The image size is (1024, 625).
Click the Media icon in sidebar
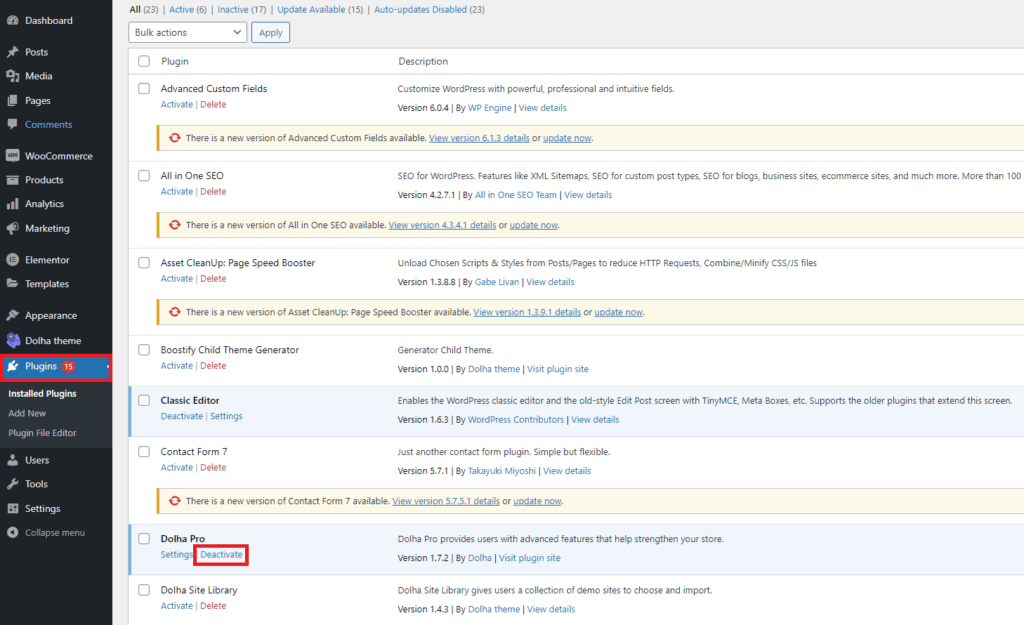click(x=12, y=76)
